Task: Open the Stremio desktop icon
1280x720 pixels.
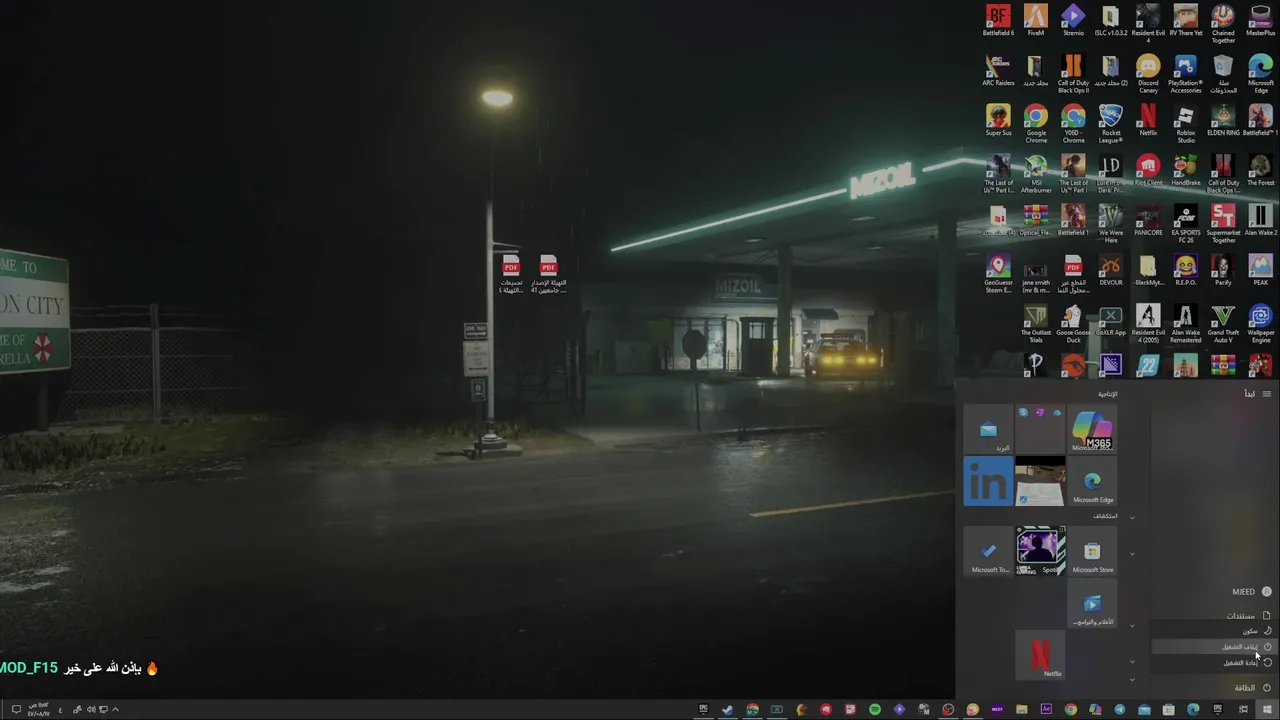Action: coord(1073,20)
